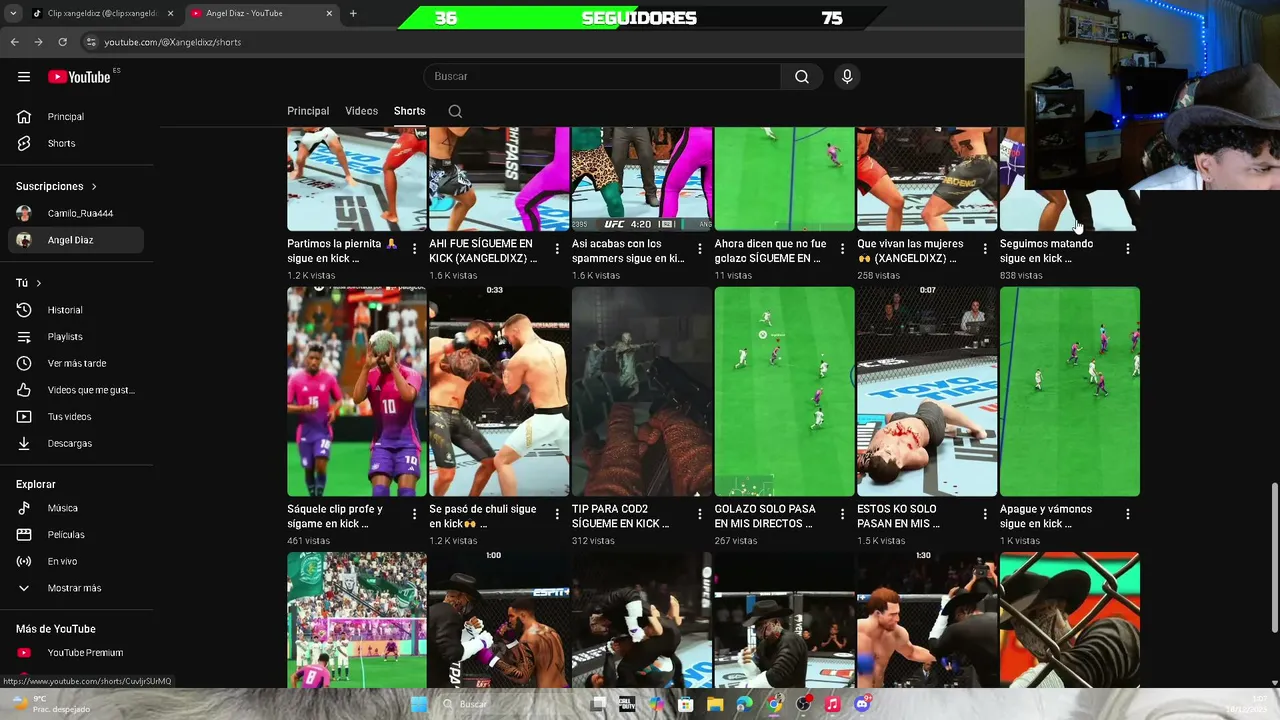Screen dimensions: 1280x720
Task: Click the Windows taskbar Buscar box
Action: (510, 704)
